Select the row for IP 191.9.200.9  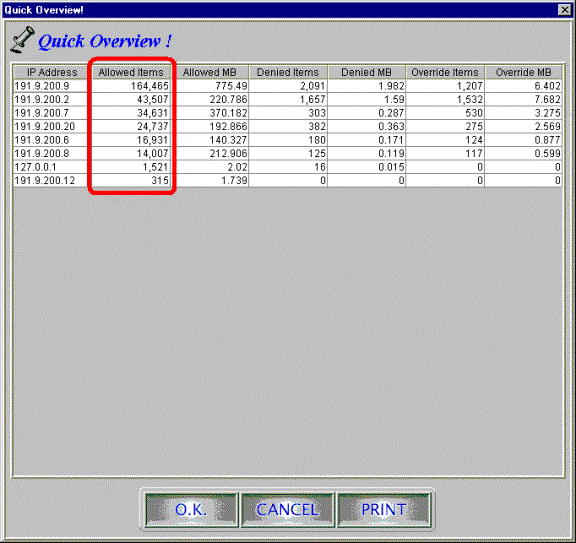click(288, 86)
